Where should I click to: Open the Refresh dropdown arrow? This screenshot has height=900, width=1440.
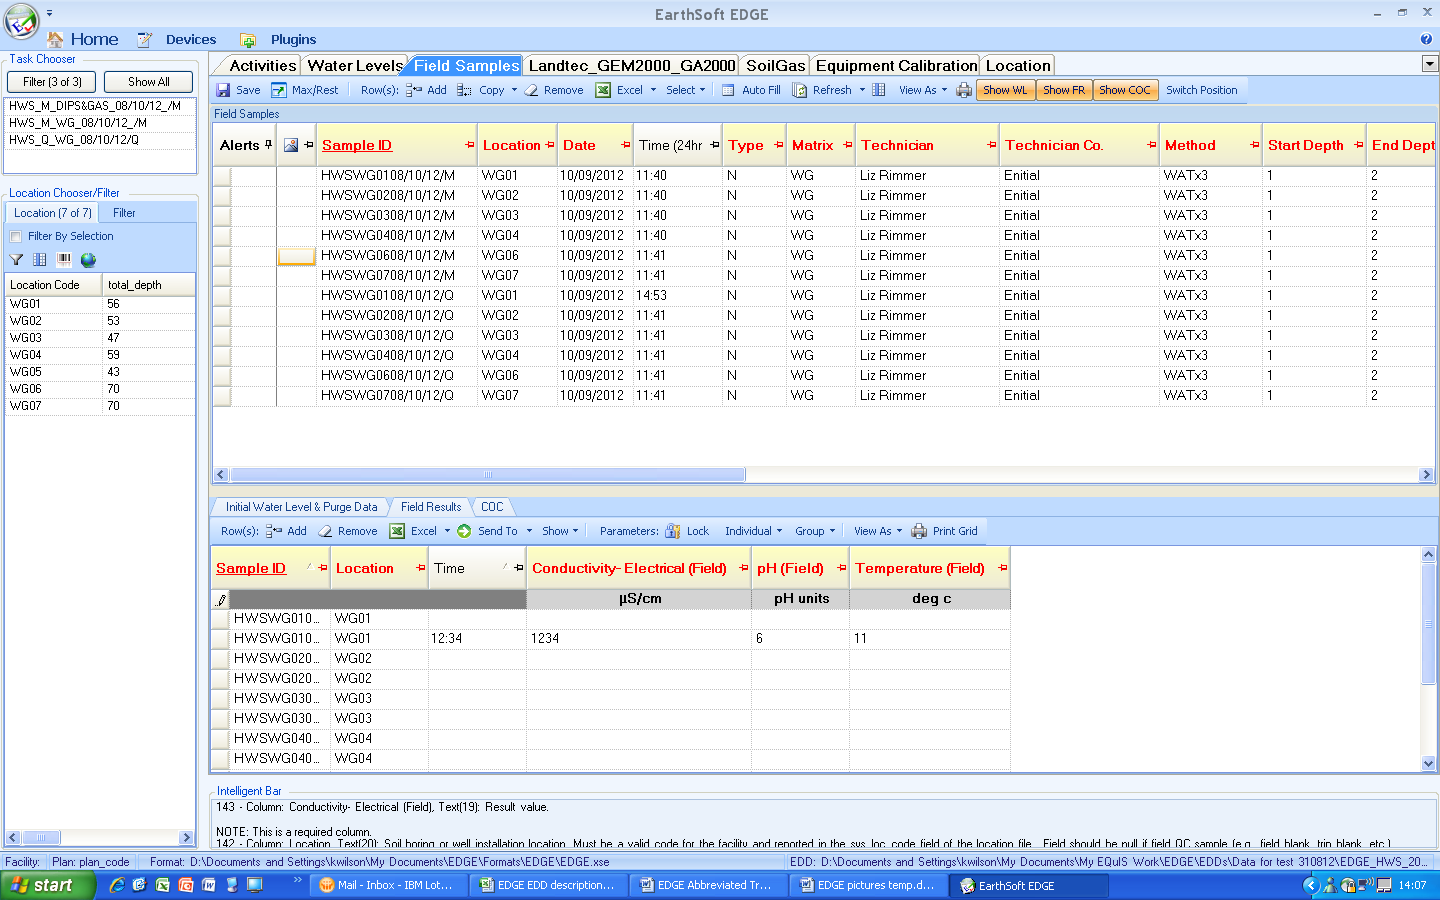862,90
